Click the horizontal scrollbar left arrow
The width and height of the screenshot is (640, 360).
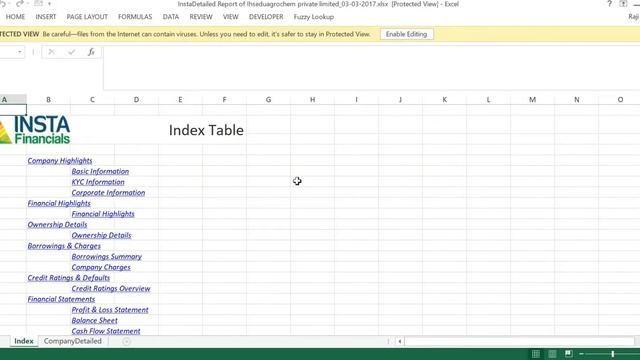tap(400, 341)
